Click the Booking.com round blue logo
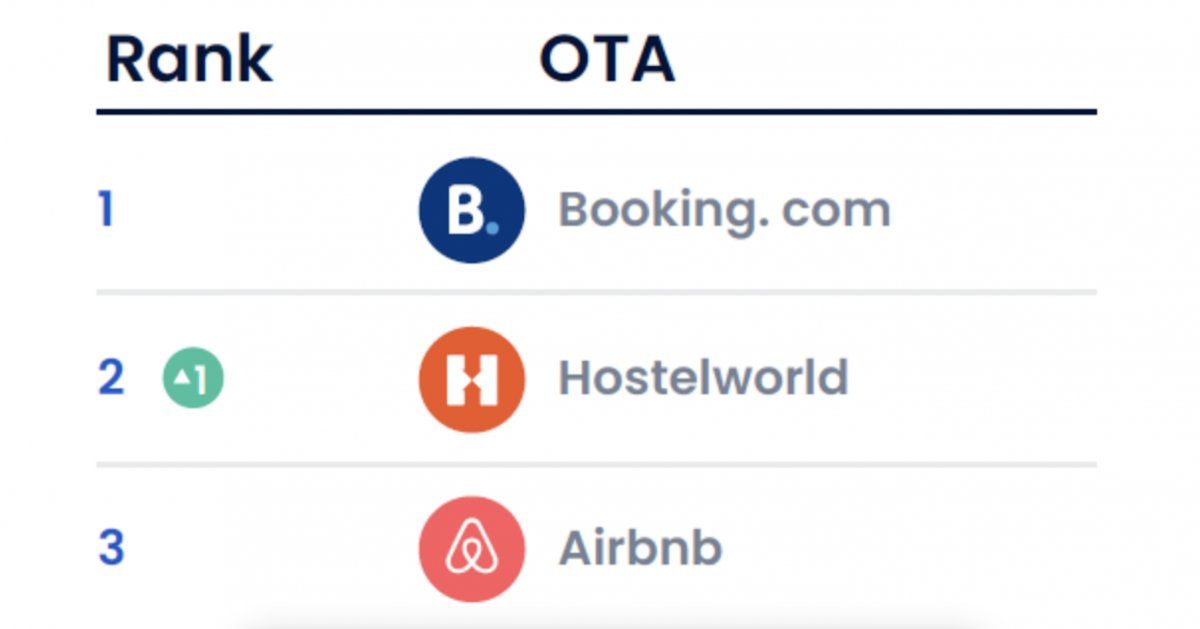 (471, 210)
